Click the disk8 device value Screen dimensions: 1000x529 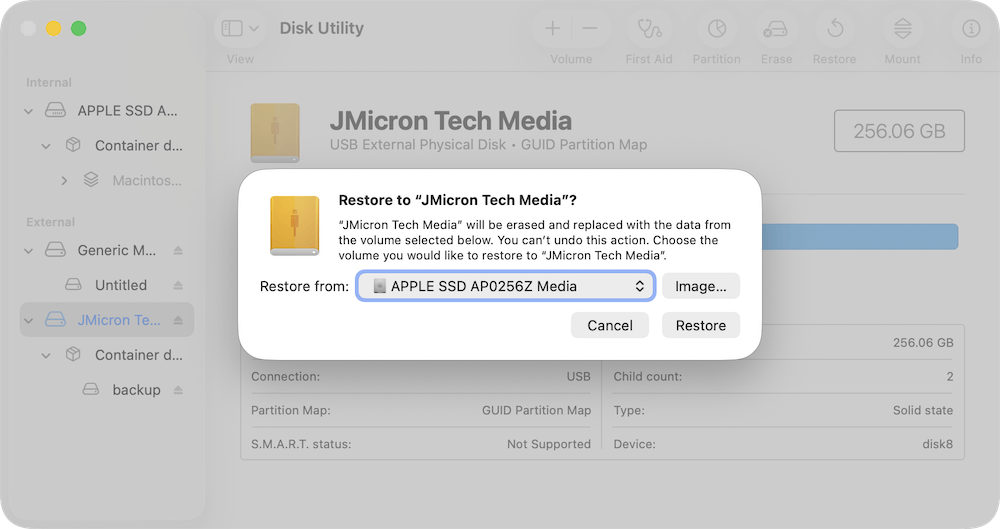pyautogui.click(x=937, y=444)
